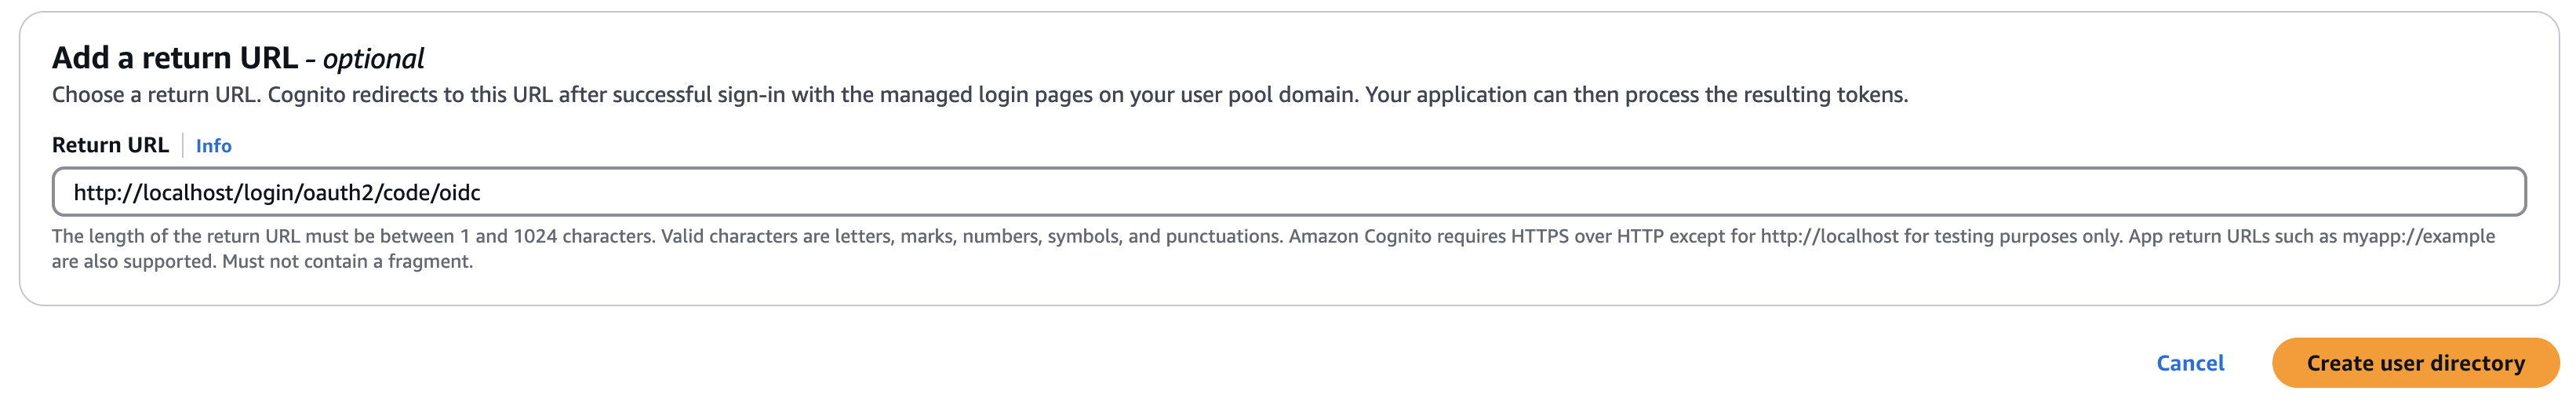Click the Create user directory button
Image resolution: width=2576 pixels, height=413 pixels.
(x=2414, y=363)
